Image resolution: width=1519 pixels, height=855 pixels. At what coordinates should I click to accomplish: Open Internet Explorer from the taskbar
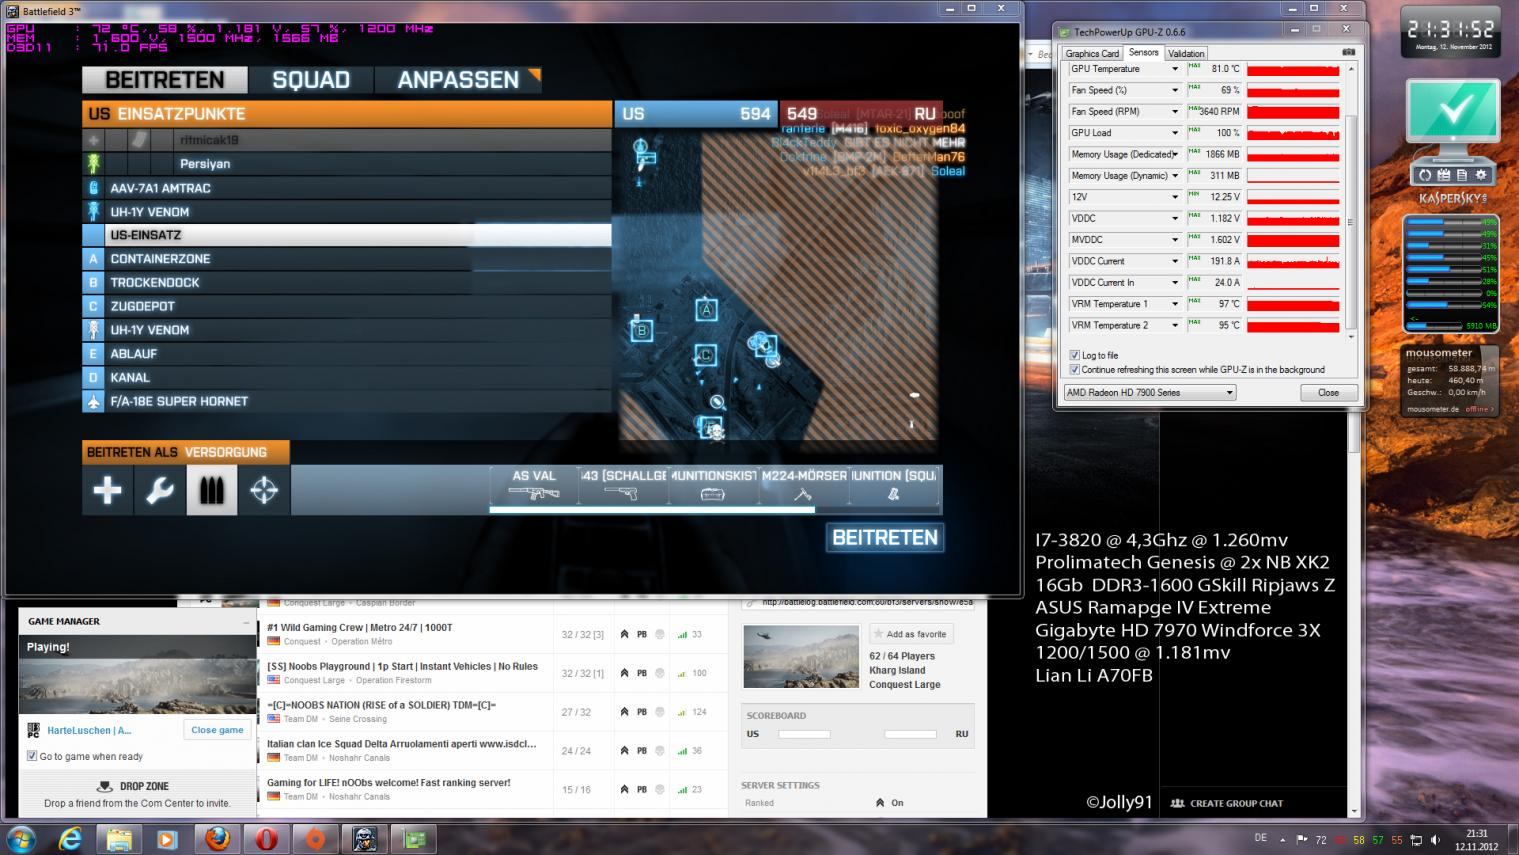pyautogui.click(x=70, y=838)
